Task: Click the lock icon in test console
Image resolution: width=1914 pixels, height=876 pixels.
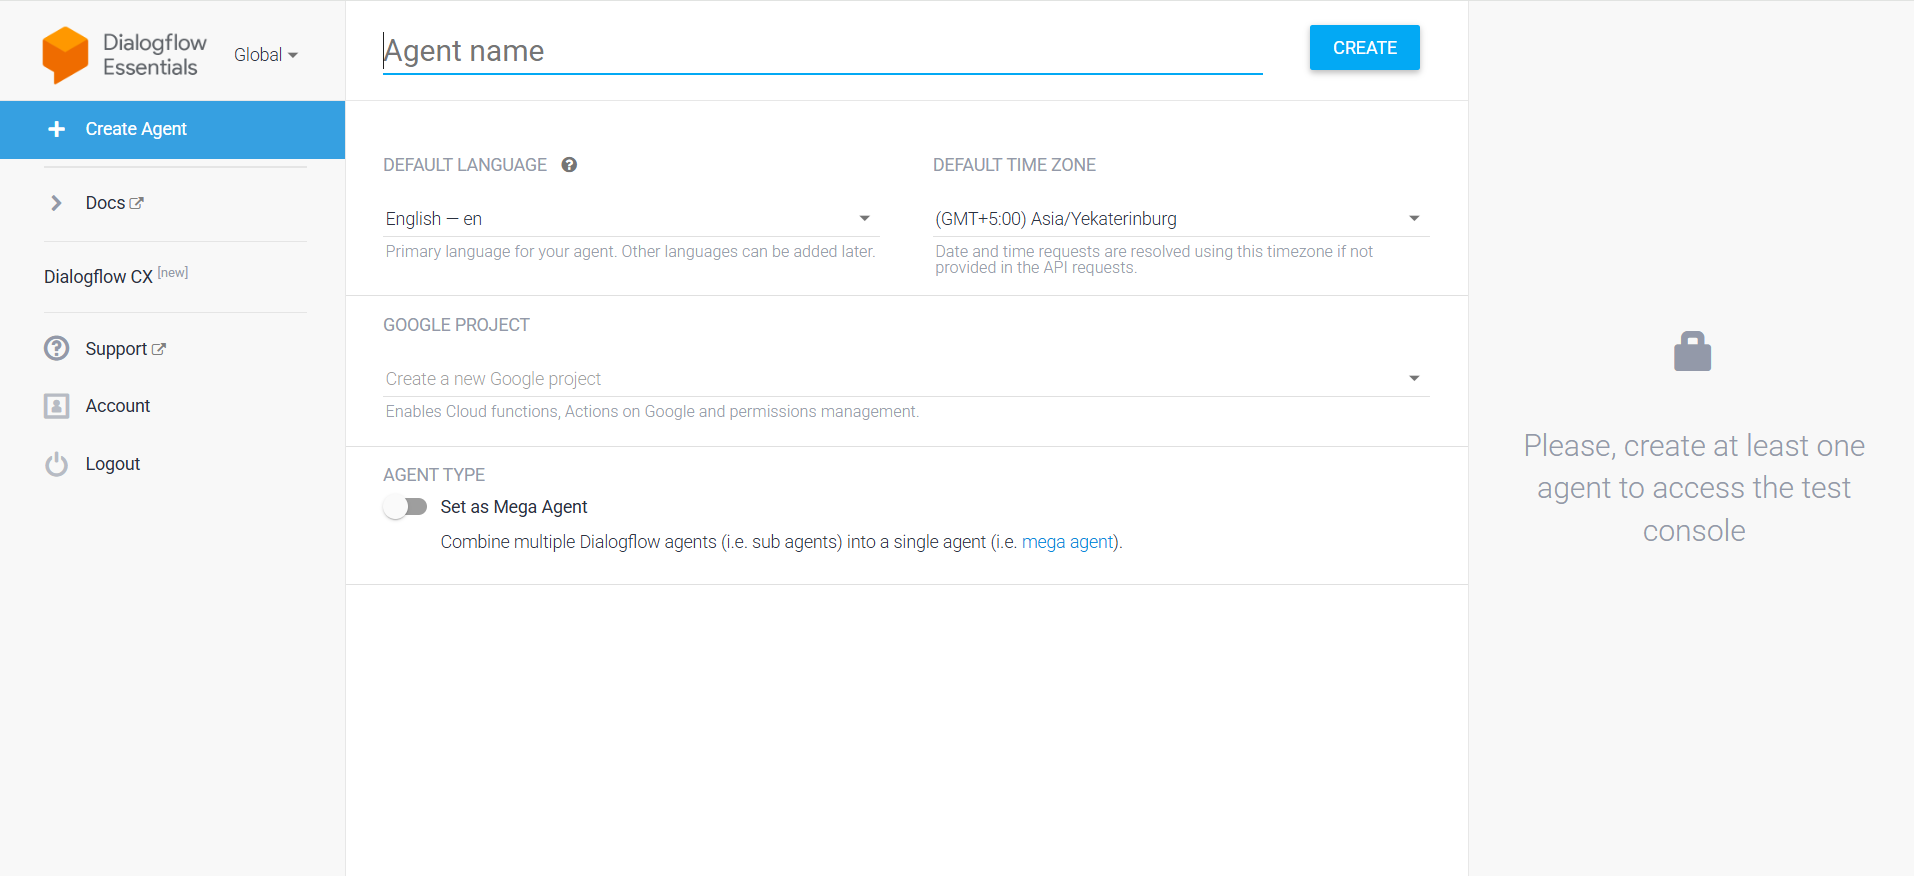Action: point(1692,352)
